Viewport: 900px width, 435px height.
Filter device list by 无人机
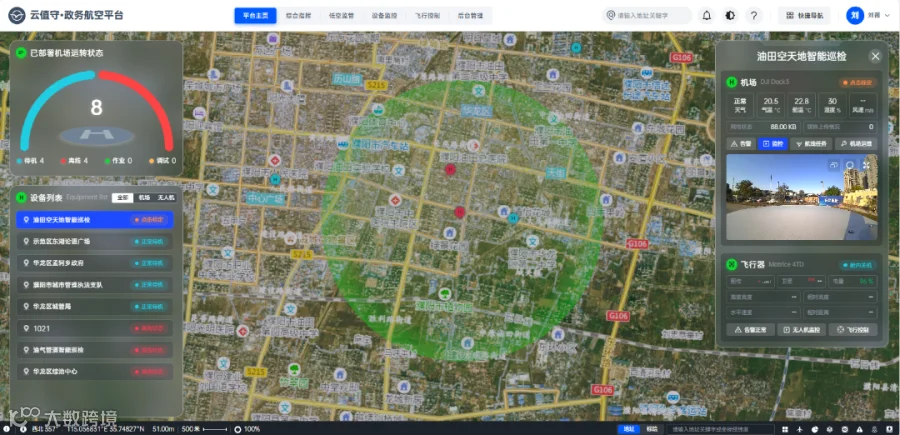166,197
